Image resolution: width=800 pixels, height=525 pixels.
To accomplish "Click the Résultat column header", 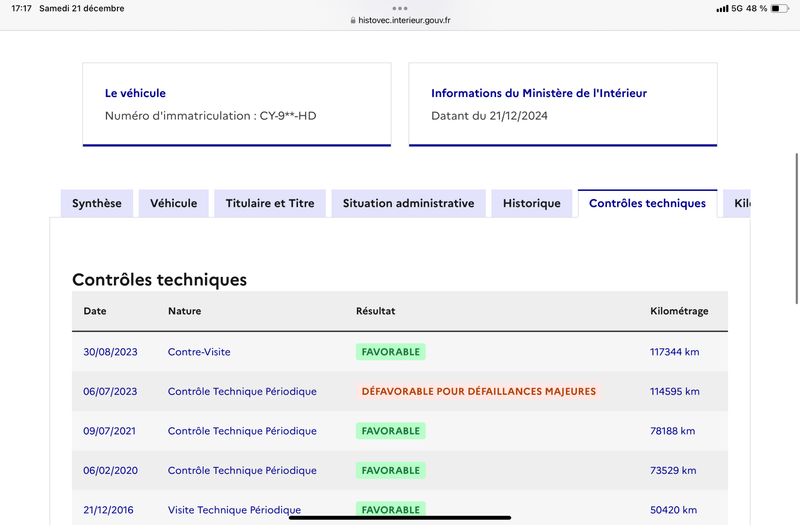I will 376,311.
